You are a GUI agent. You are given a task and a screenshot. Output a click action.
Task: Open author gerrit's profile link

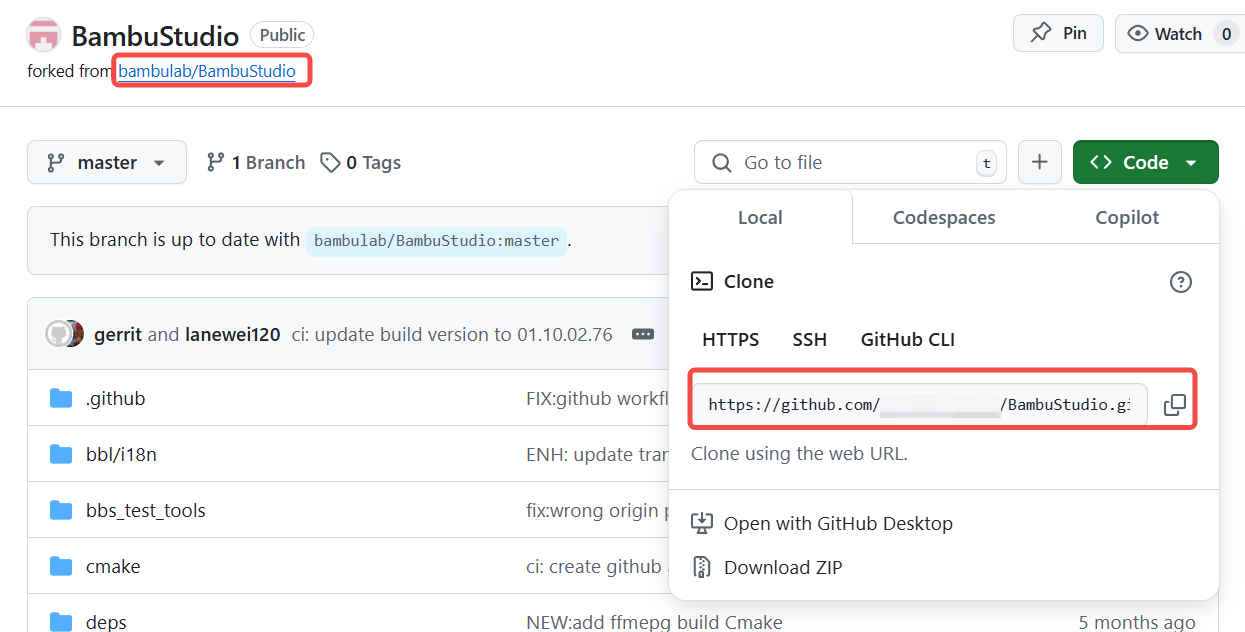(118, 334)
